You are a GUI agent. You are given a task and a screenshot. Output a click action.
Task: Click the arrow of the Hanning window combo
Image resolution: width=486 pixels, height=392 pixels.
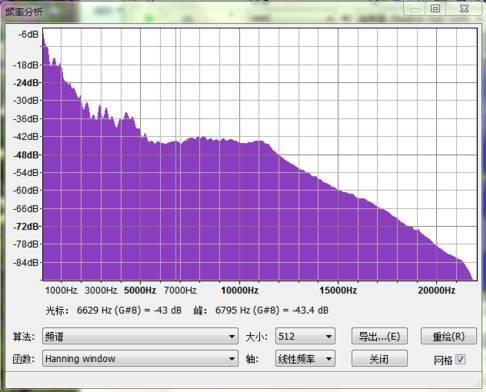[x=232, y=359]
